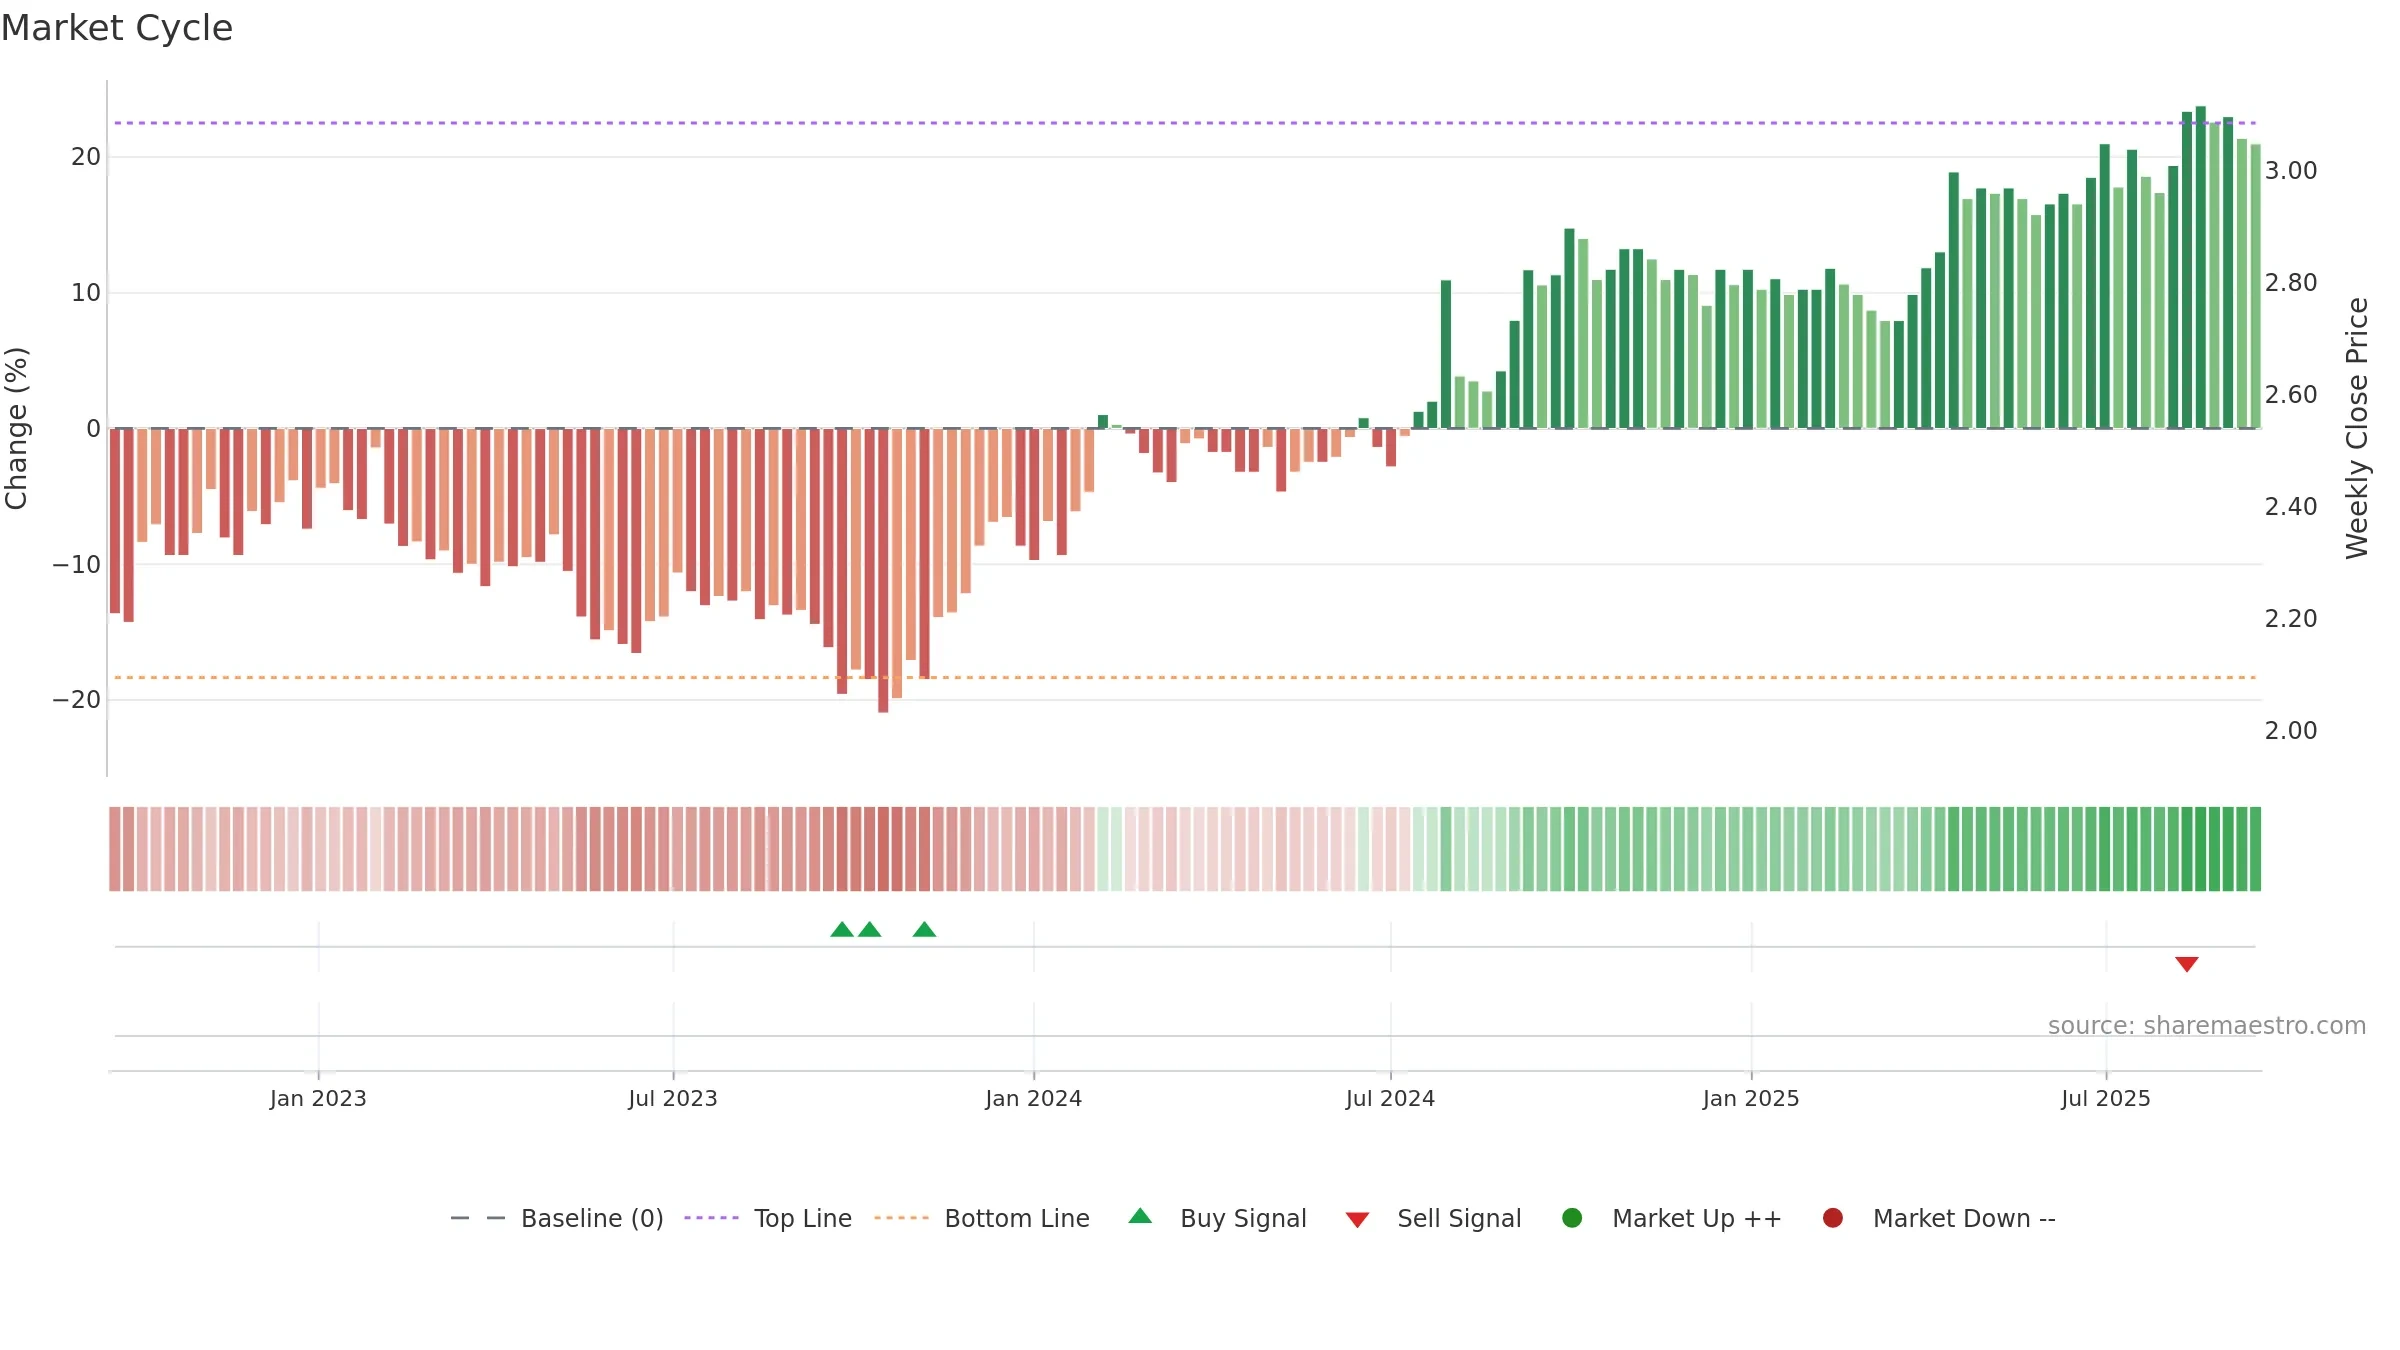Click the Change (%) axis title
Screen dimensions: 2400x1350
(16, 428)
